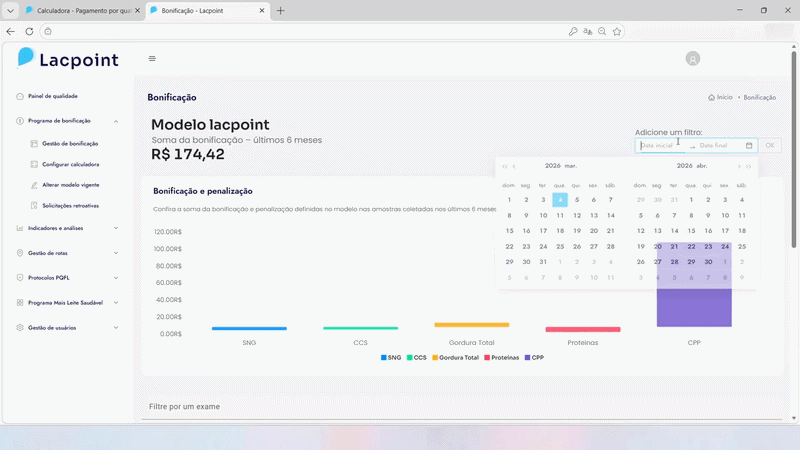Open the 2026 year selector for março
Viewport: 800px width, 450px height.
click(553, 166)
